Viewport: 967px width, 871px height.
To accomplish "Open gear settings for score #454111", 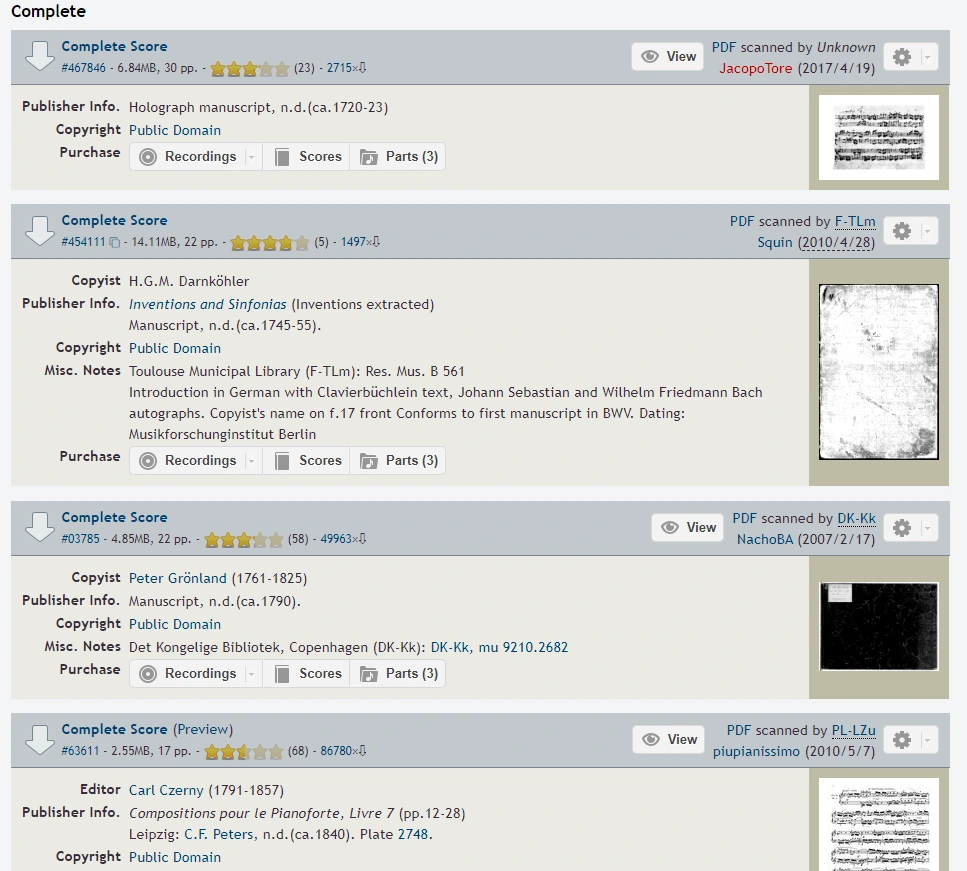I will pyautogui.click(x=902, y=231).
